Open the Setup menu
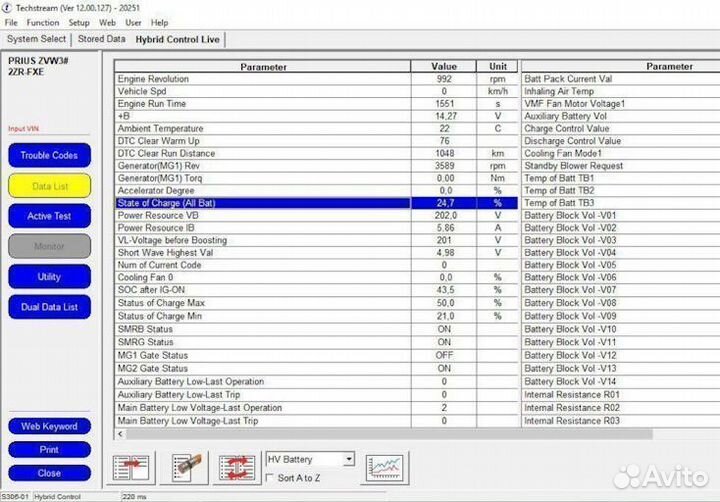This screenshot has width=720, height=502. point(79,22)
